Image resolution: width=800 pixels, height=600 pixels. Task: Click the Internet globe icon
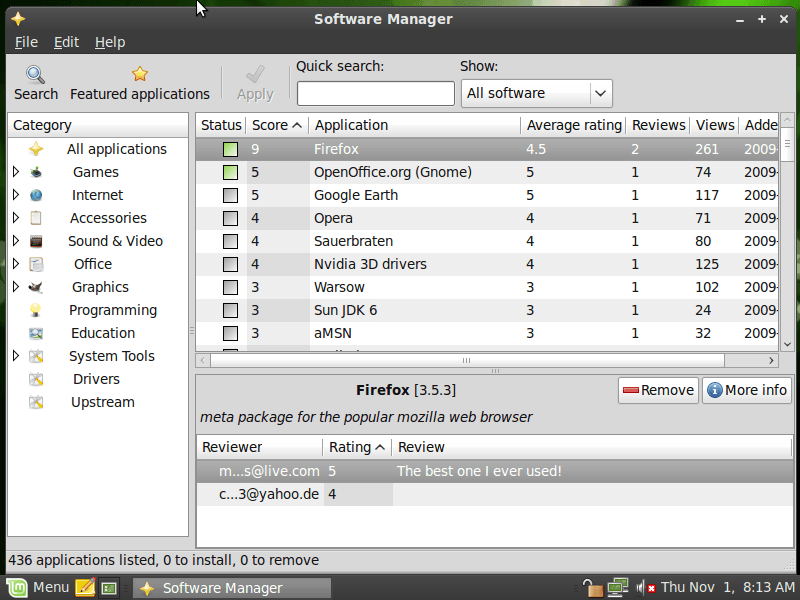[36, 195]
